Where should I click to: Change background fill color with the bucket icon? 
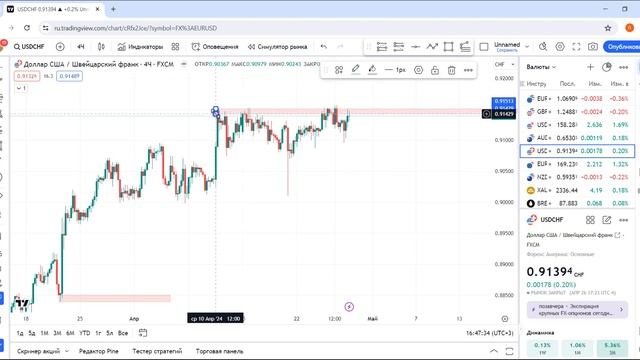coord(372,70)
